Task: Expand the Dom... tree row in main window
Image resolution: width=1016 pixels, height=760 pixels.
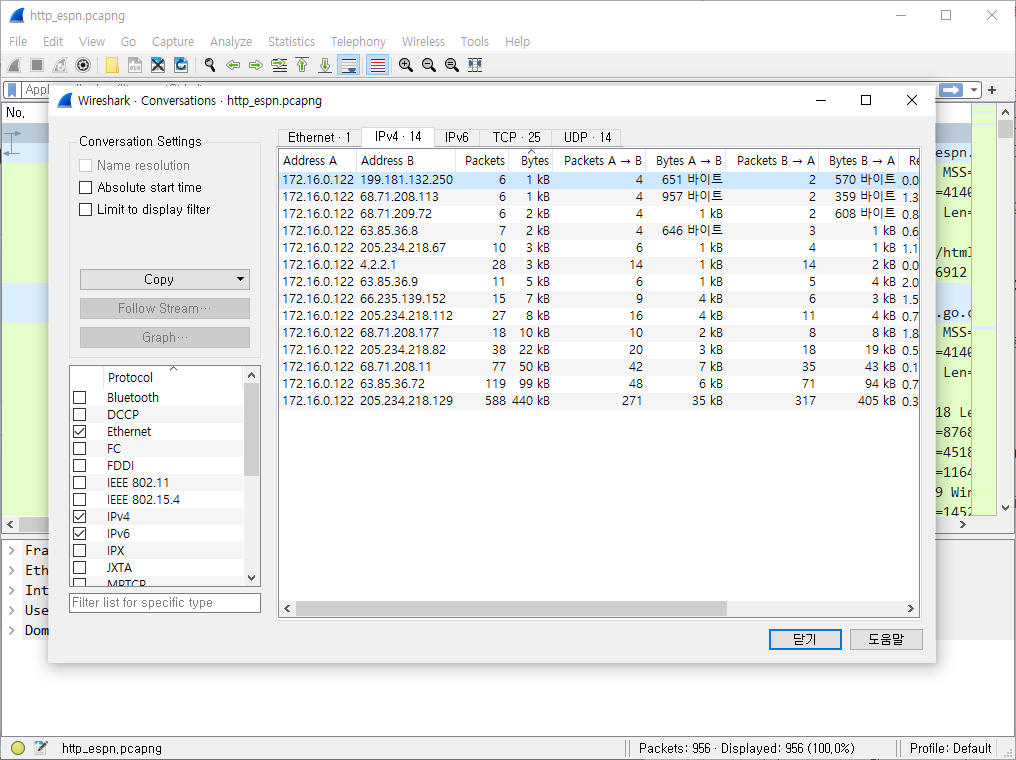Action: pyautogui.click(x=12, y=630)
